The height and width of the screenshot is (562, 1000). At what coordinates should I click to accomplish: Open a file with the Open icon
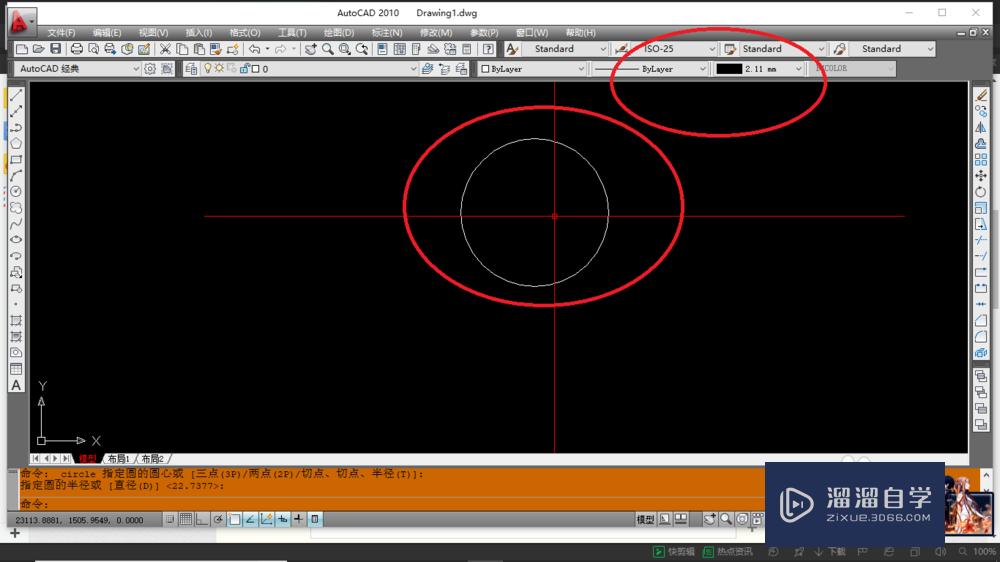(38, 49)
